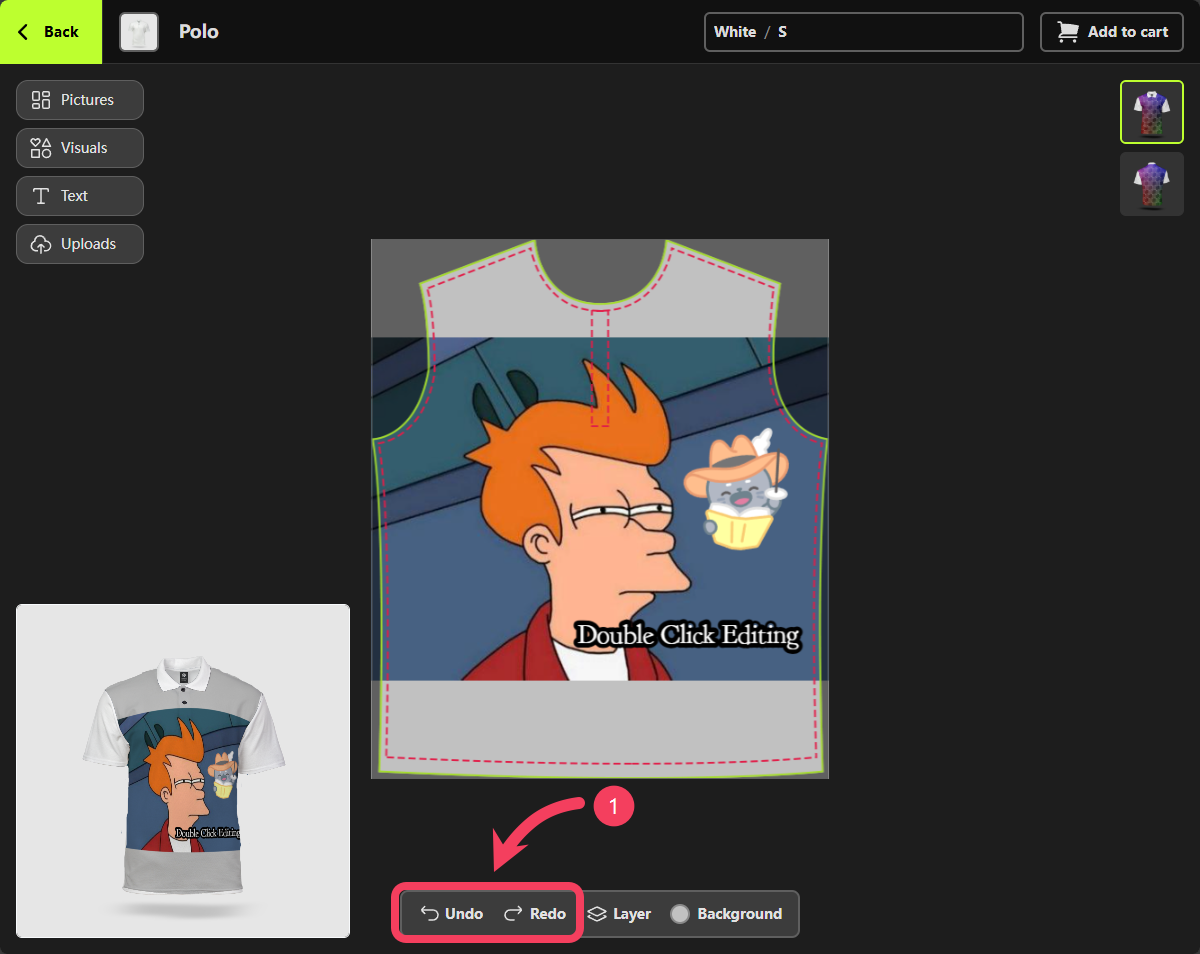Open the Uploads panel

pos(80,244)
